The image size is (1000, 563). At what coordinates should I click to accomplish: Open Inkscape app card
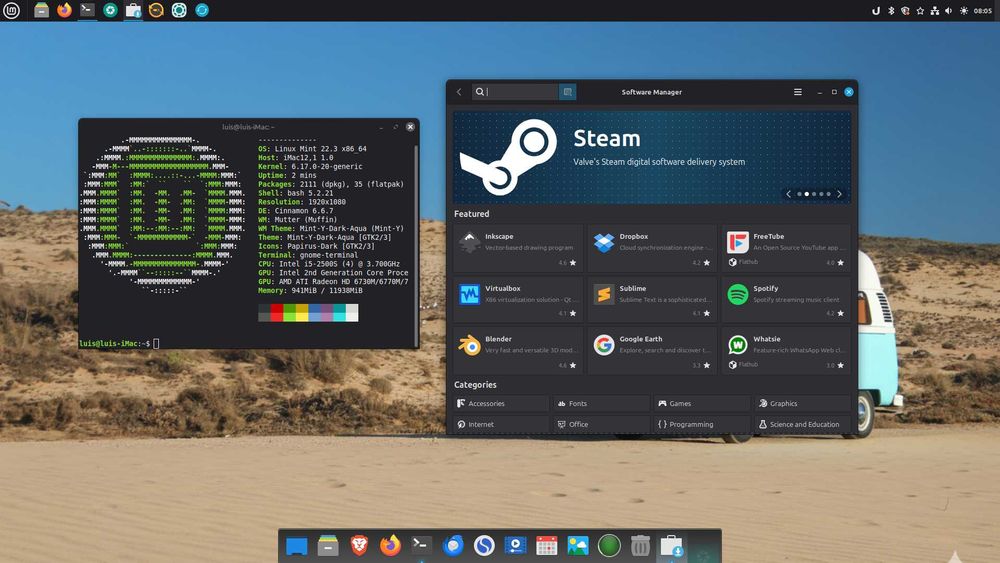coord(518,249)
